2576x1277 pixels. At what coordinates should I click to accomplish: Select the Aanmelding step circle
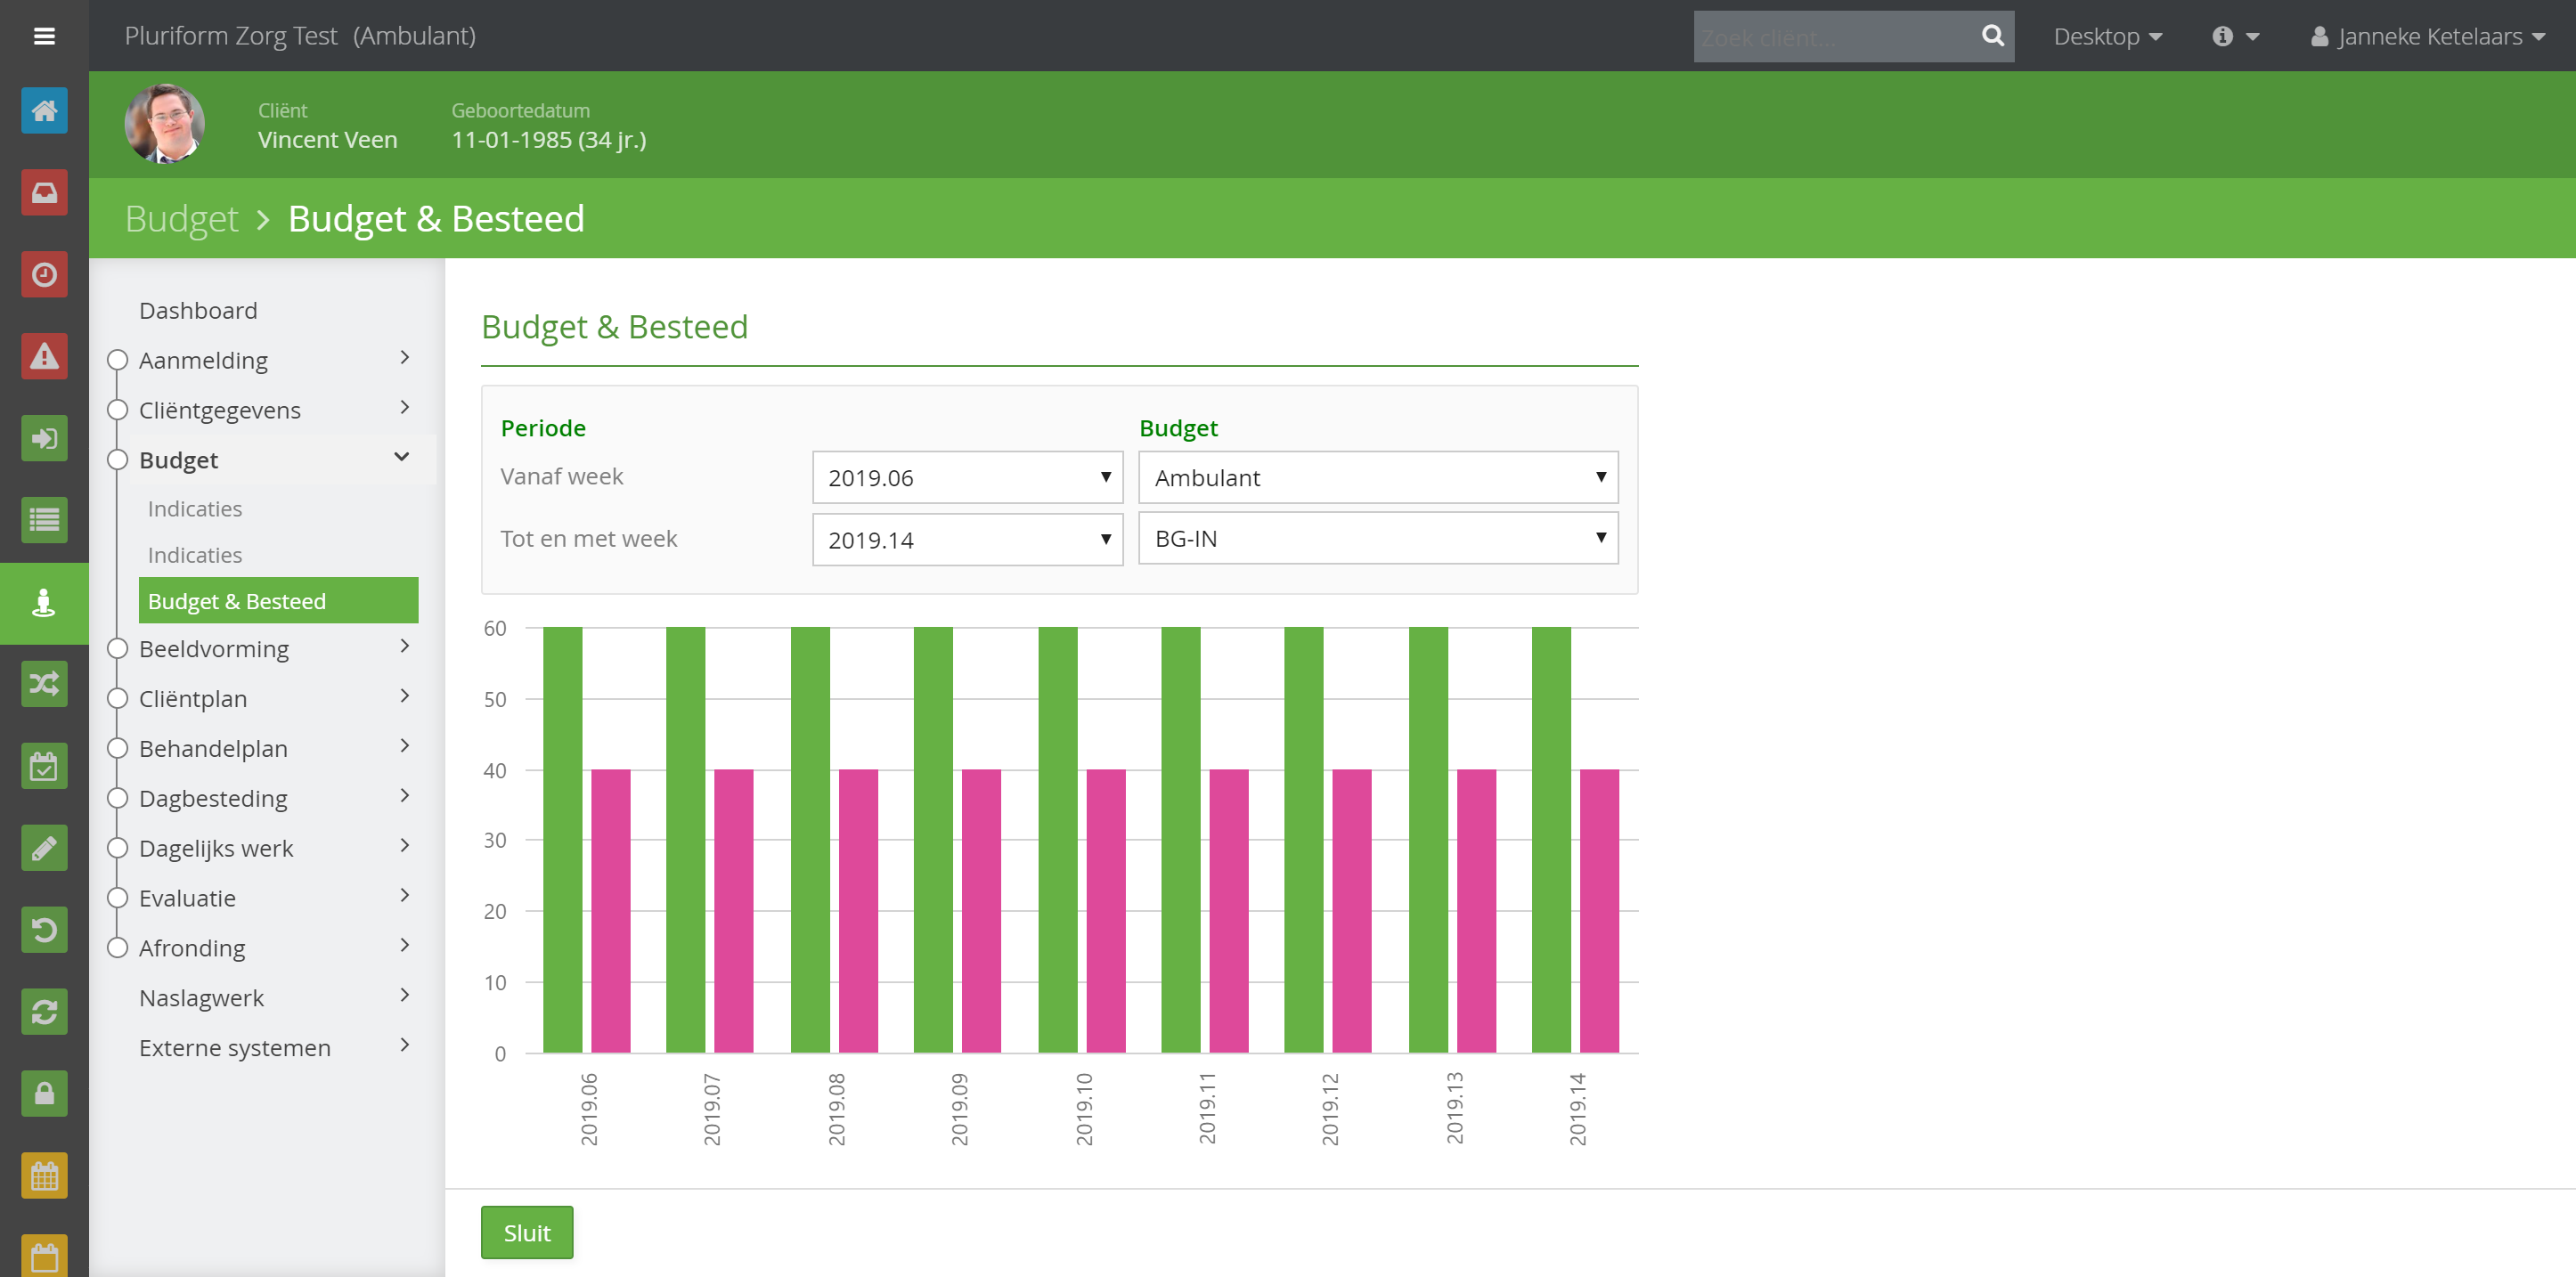click(x=118, y=360)
